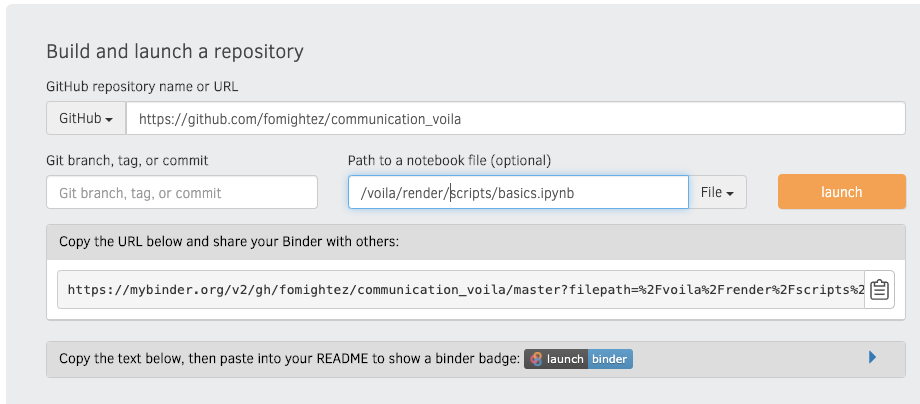Expand the README badge text section
The height and width of the screenshot is (404, 920).
(872, 357)
